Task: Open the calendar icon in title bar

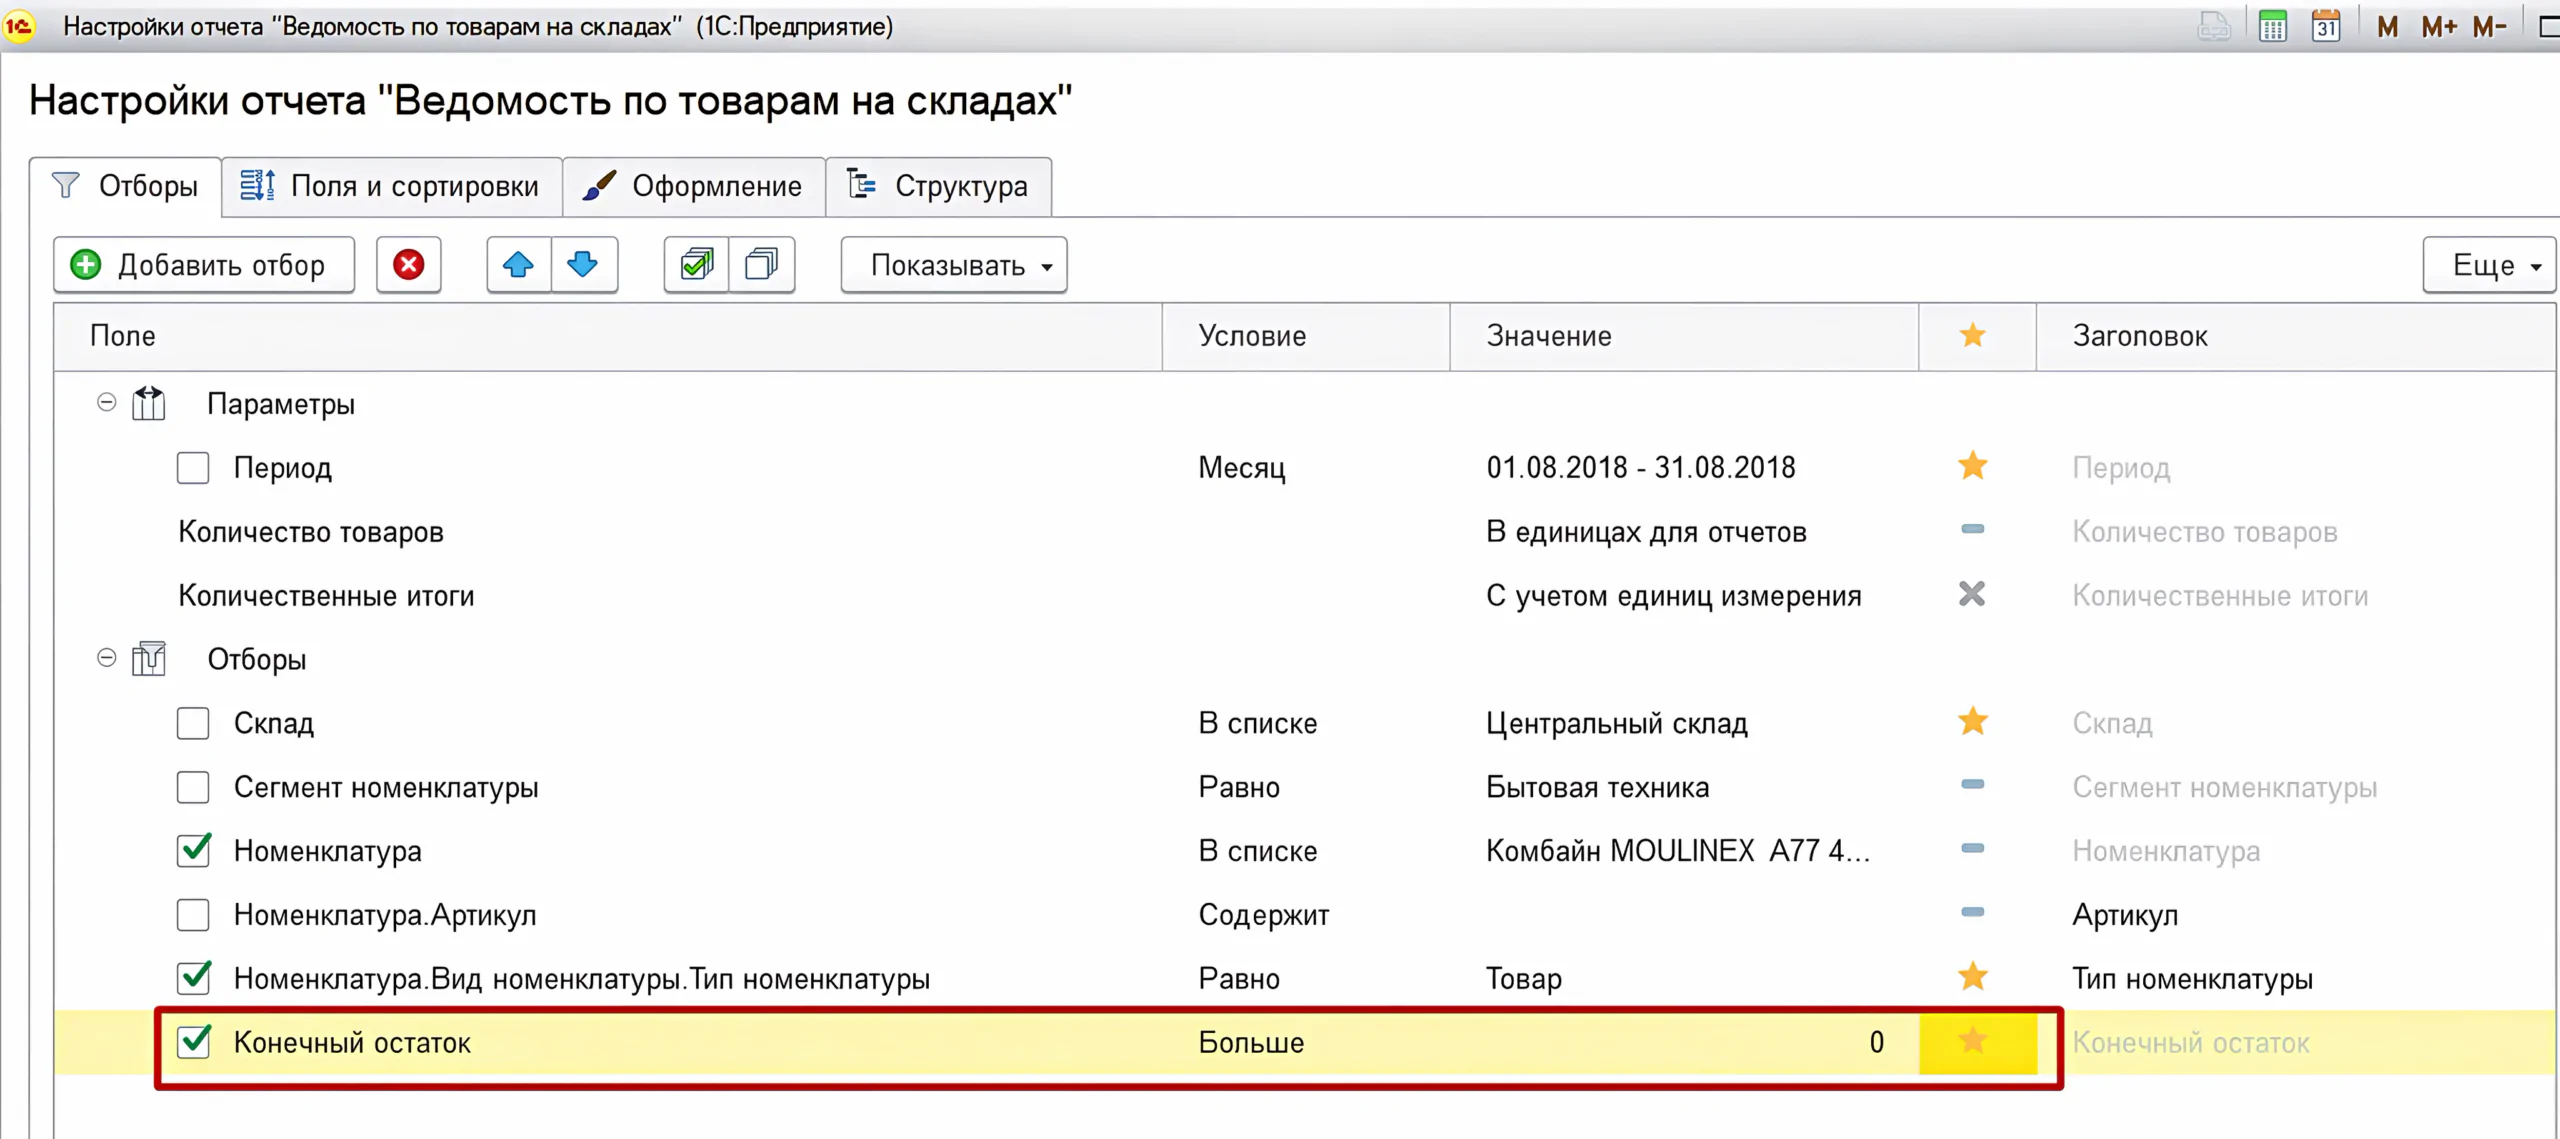Action: (x=2326, y=26)
